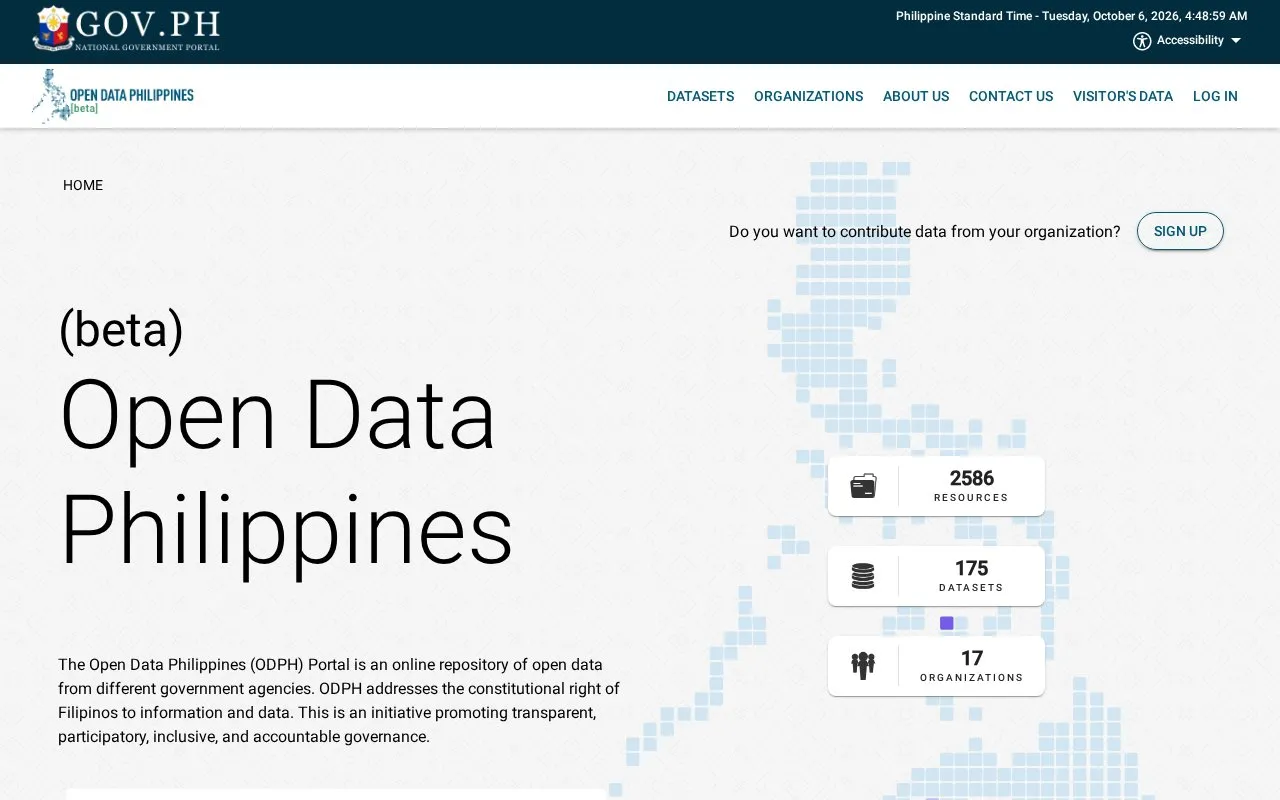Viewport: 1280px width, 800px height.
Task: Click the purple highlighted map square
Action: click(947, 623)
